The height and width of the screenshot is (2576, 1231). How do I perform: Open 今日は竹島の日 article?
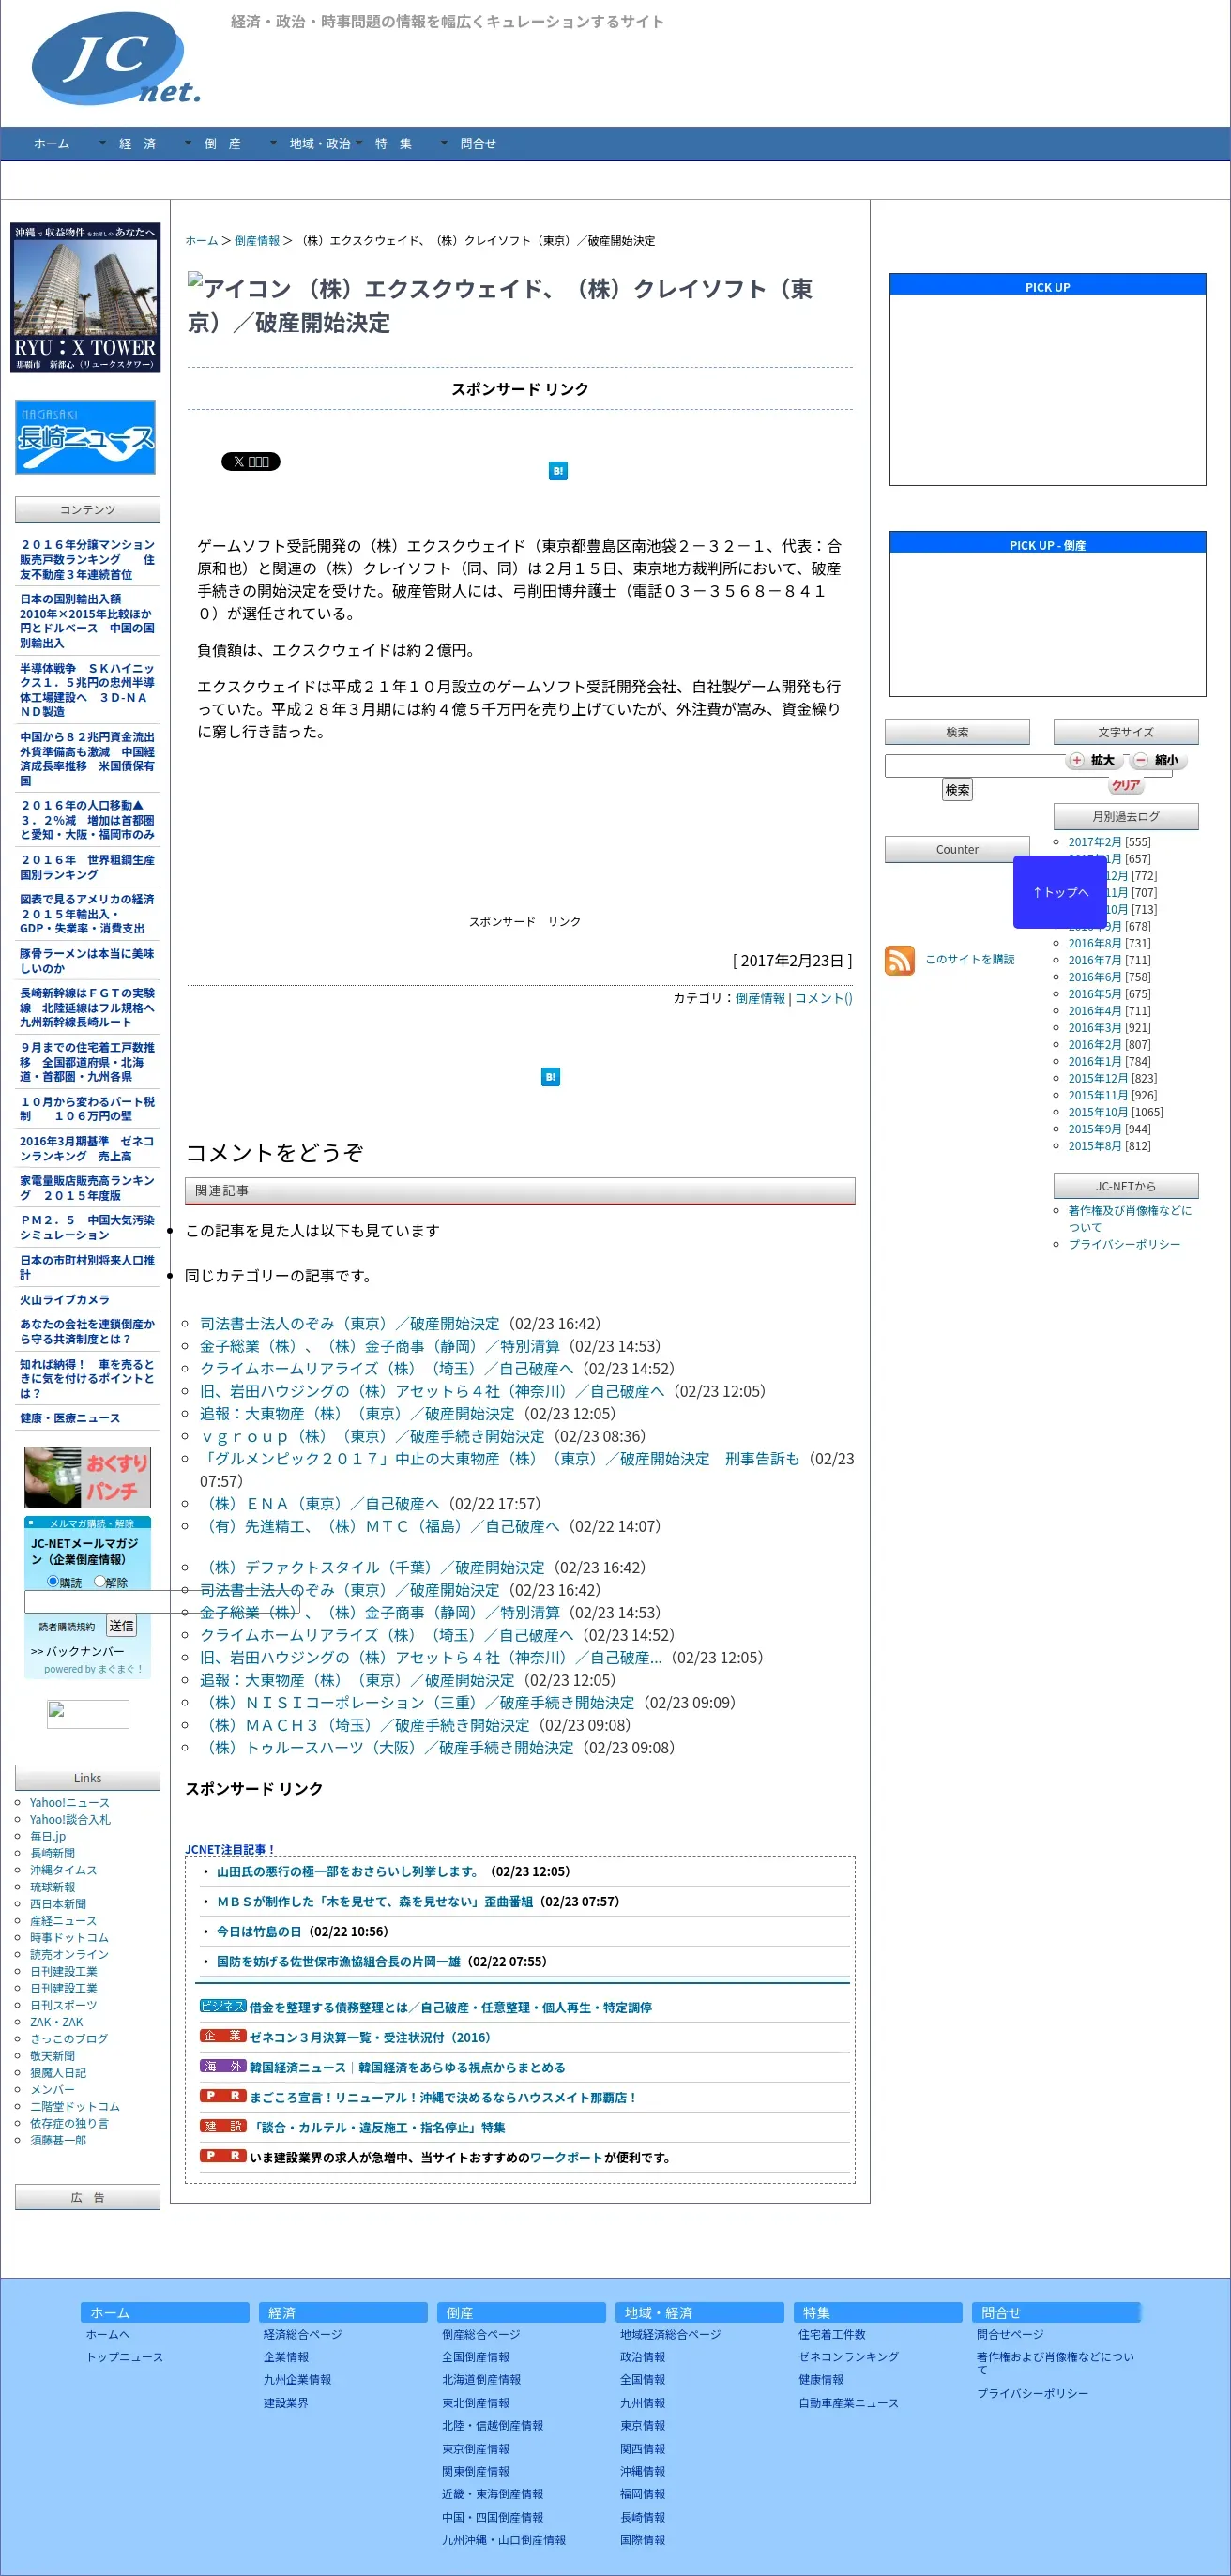259,1931
